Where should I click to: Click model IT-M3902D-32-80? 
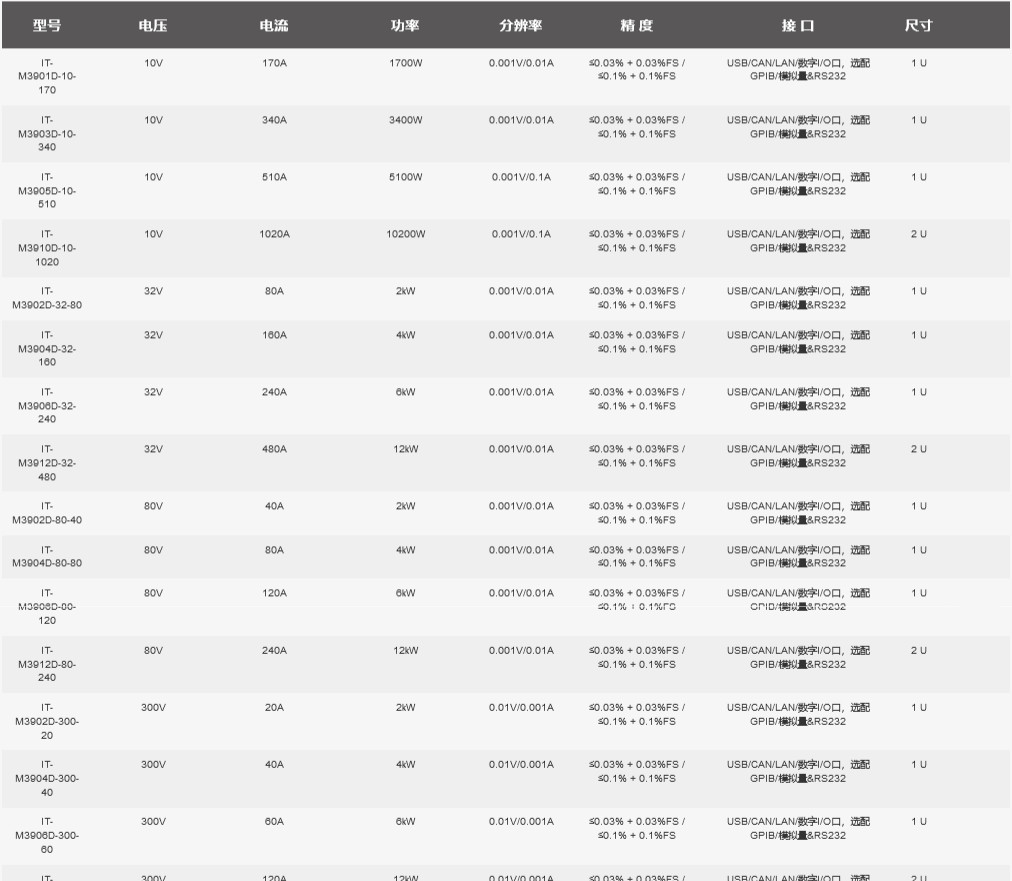47,298
